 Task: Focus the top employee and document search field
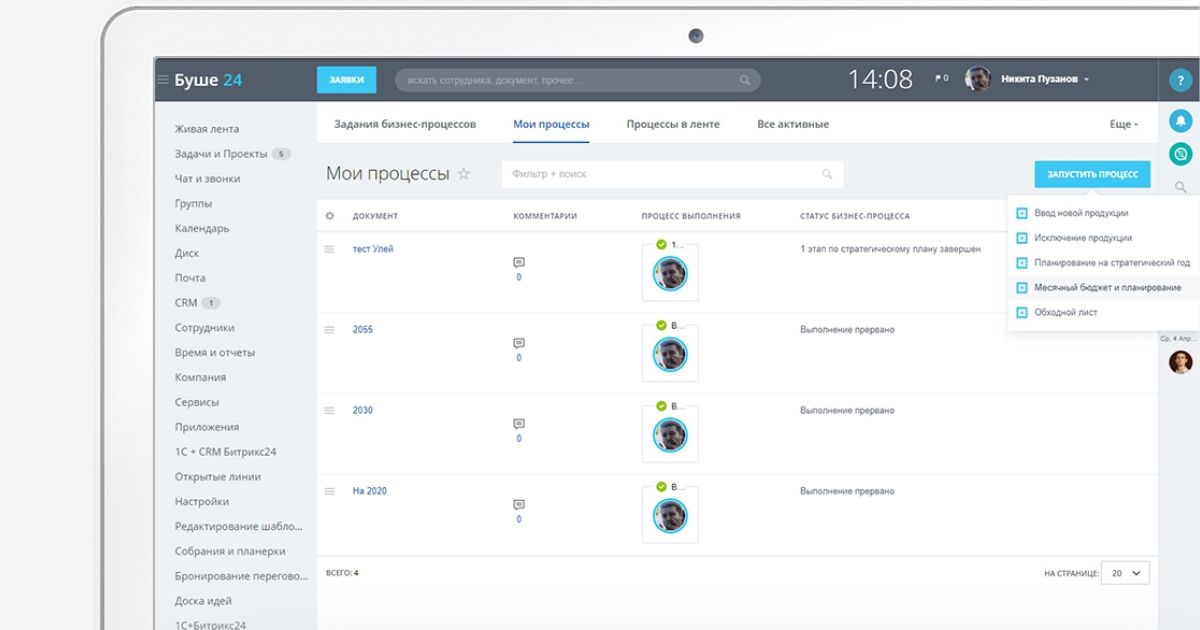pos(577,80)
